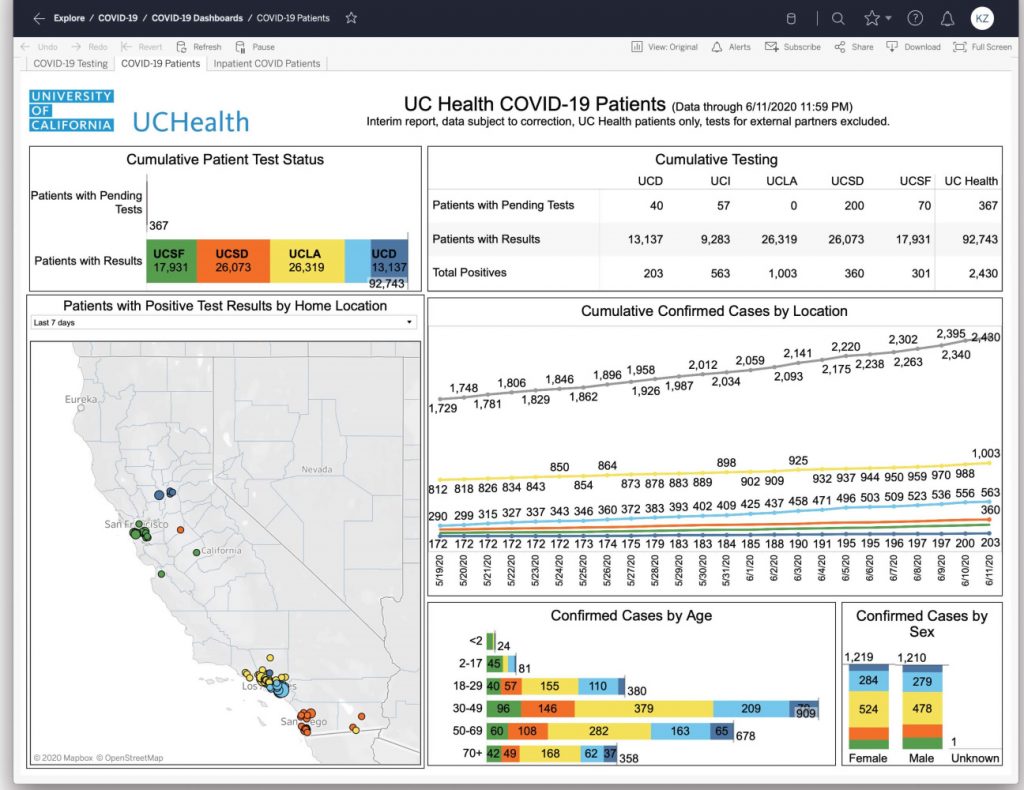
Task: Select the yellow UCLA 26,319 bar segment
Action: click(x=307, y=261)
